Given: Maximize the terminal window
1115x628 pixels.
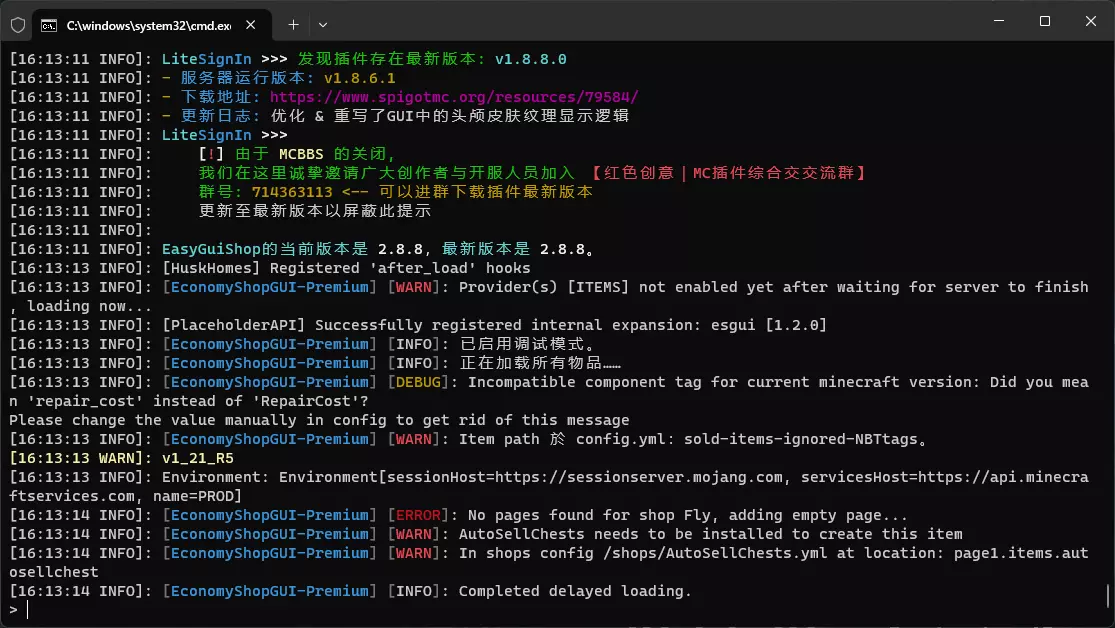Looking at the screenshot, I should [1045, 21].
